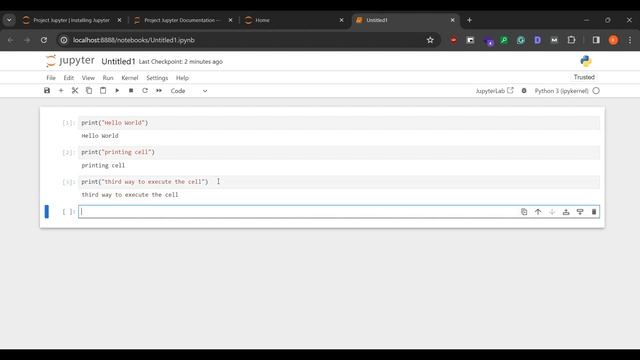
Task: Click the Trusted notebook indicator
Action: tap(584, 77)
